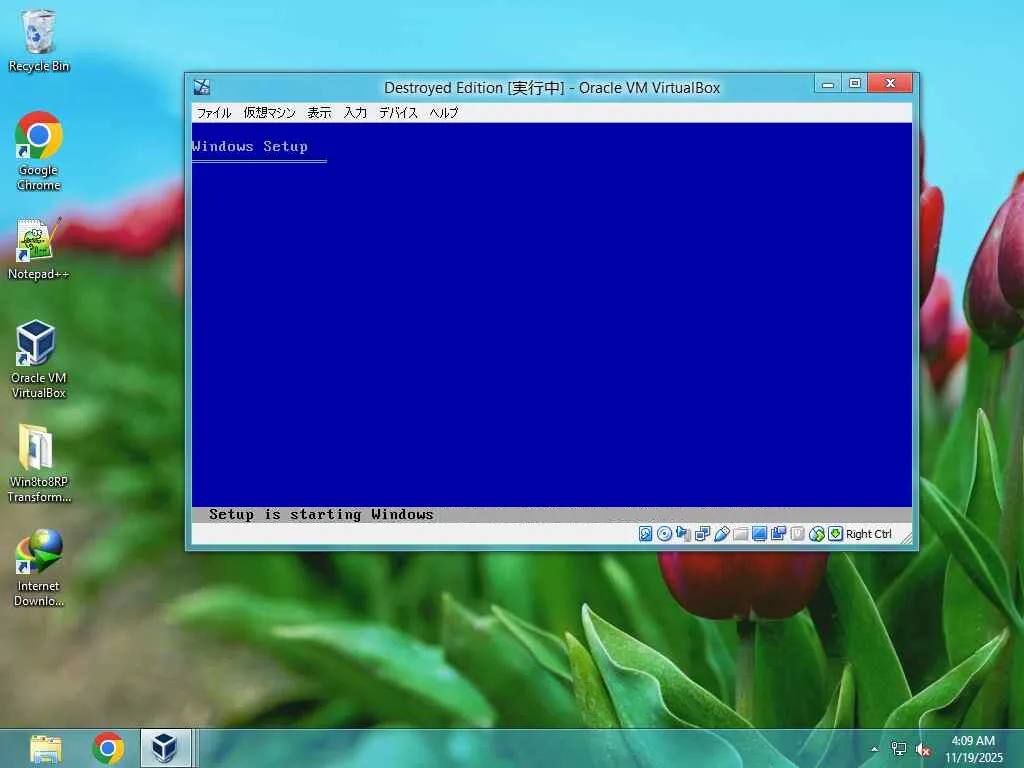Open File Explorer from the taskbar
The width and height of the screenshot is (1024, 768).
tap(46, 748)
